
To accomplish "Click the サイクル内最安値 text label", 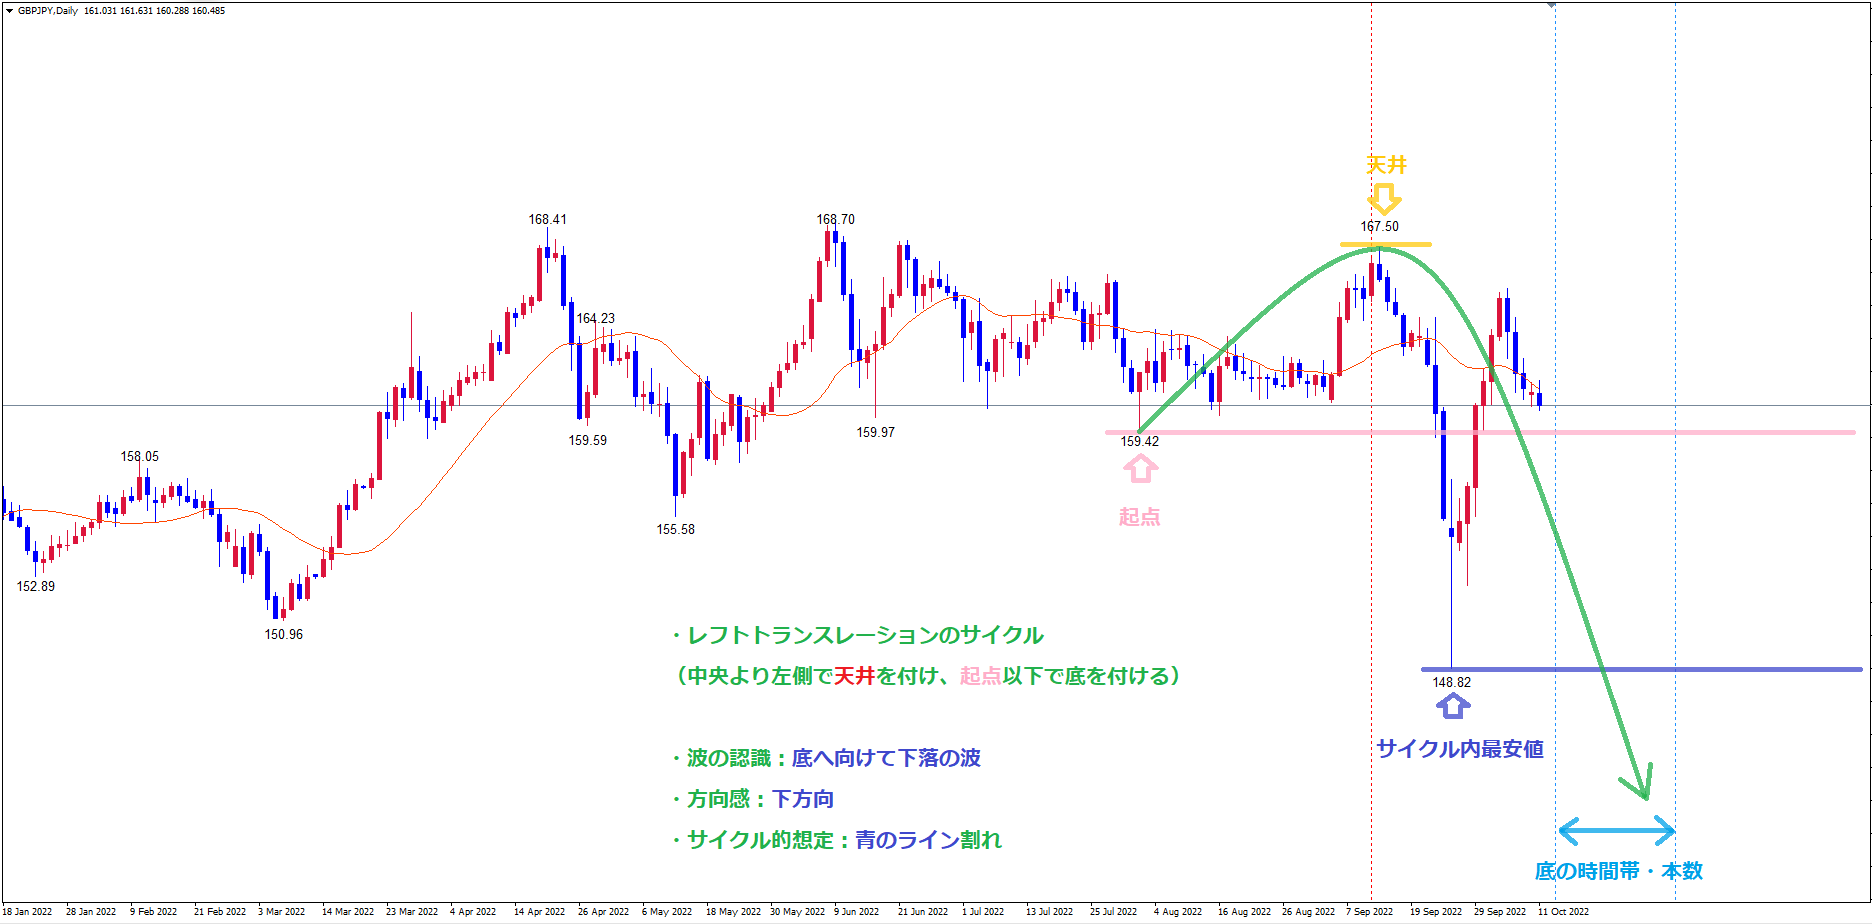I will 1459,749.
